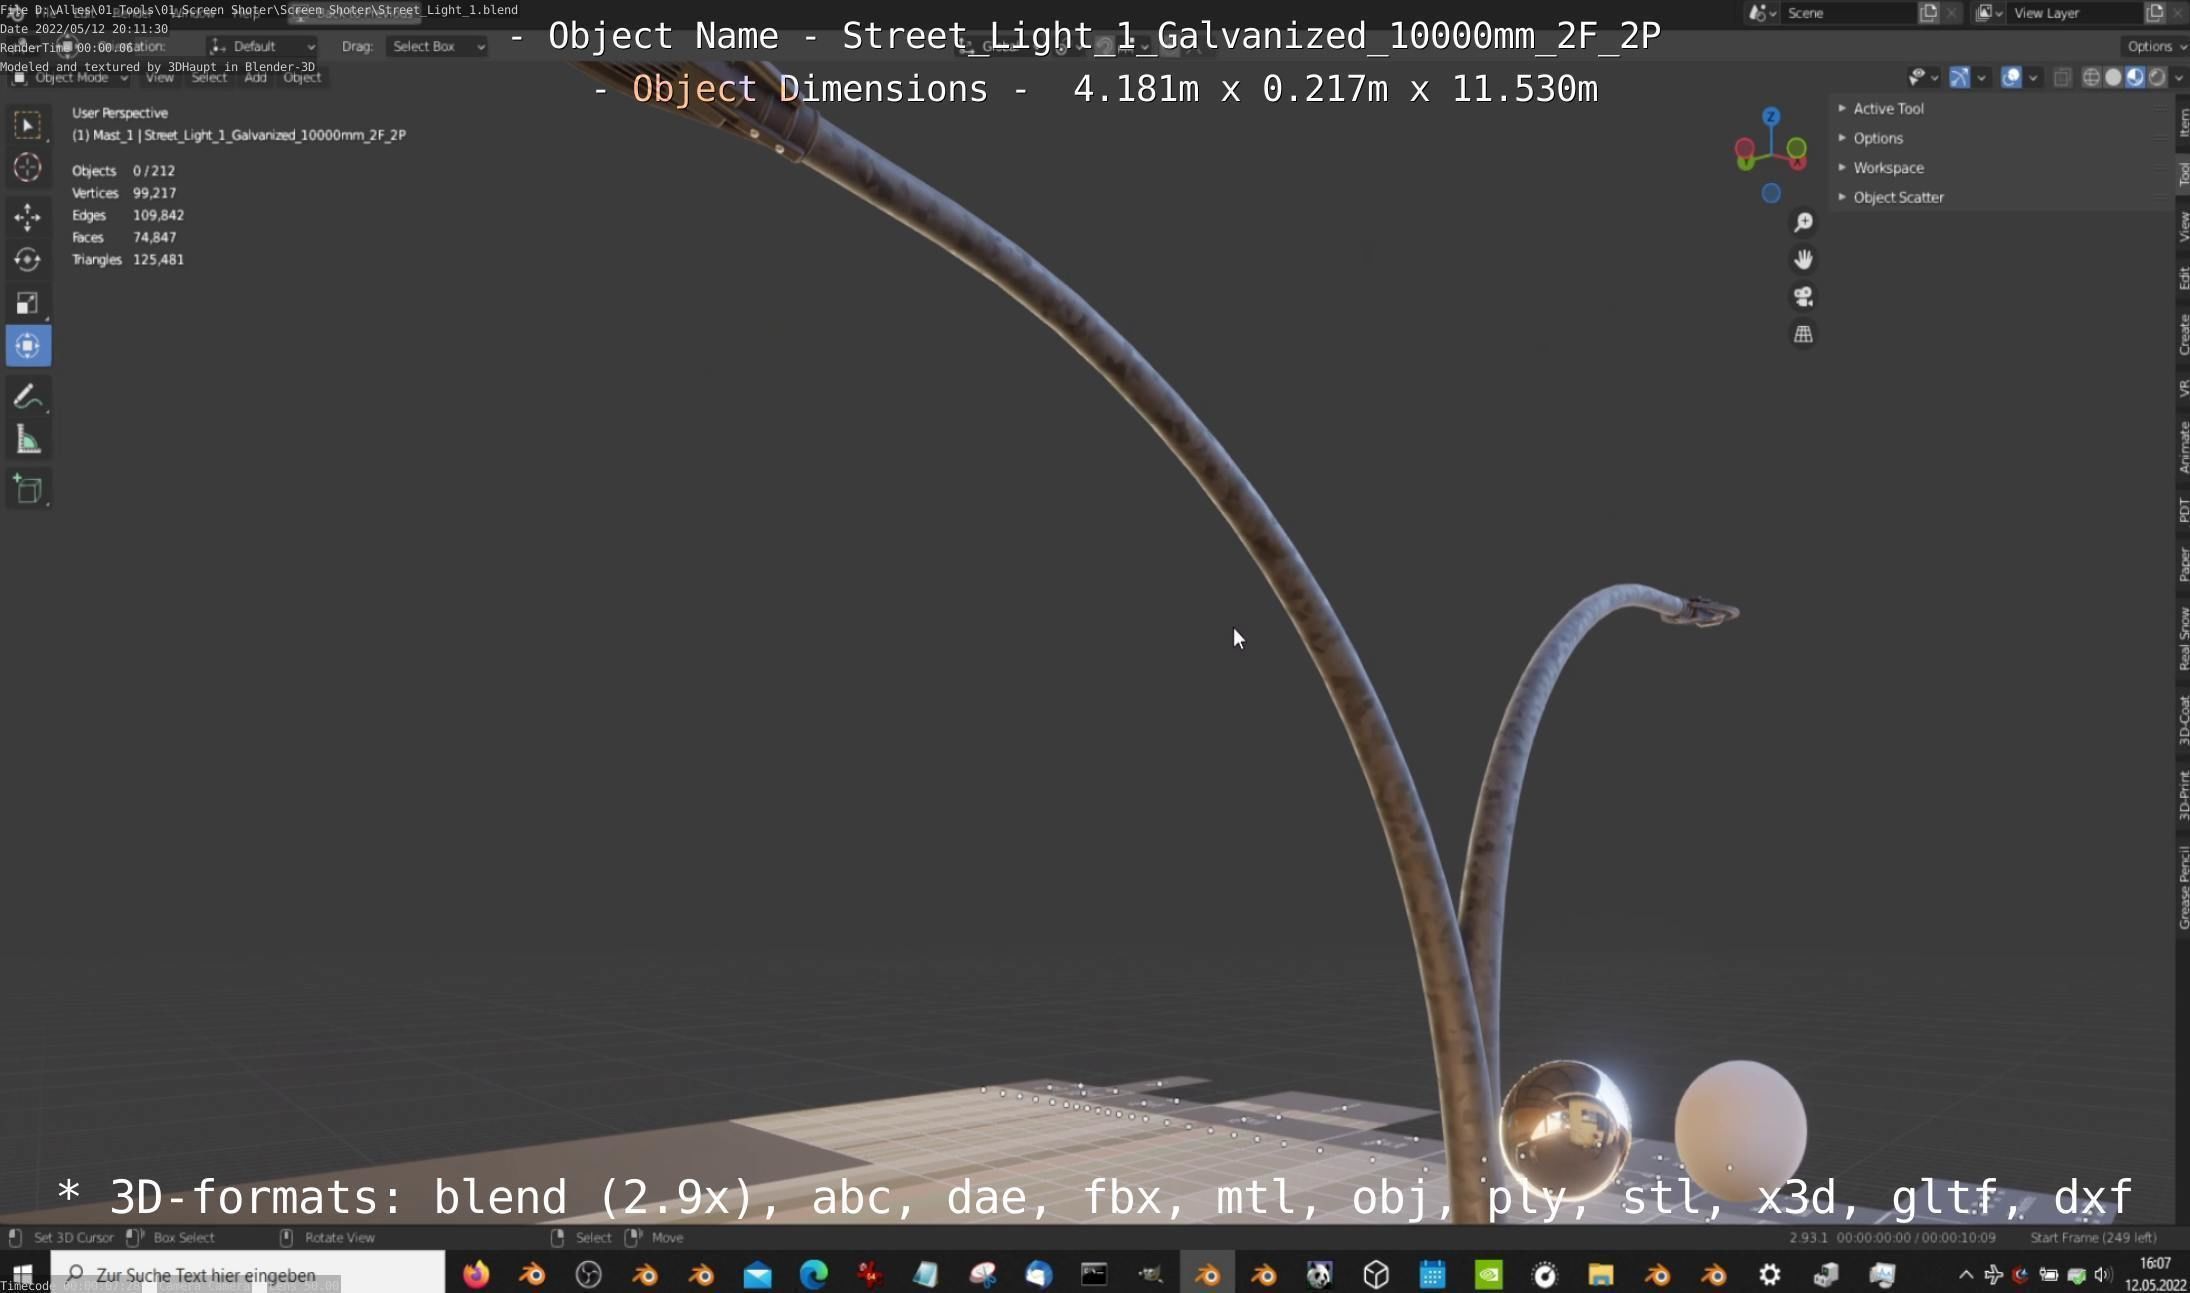Open the Object menu
Screen dimensions: 2190x1293
(x=302, y=77)
